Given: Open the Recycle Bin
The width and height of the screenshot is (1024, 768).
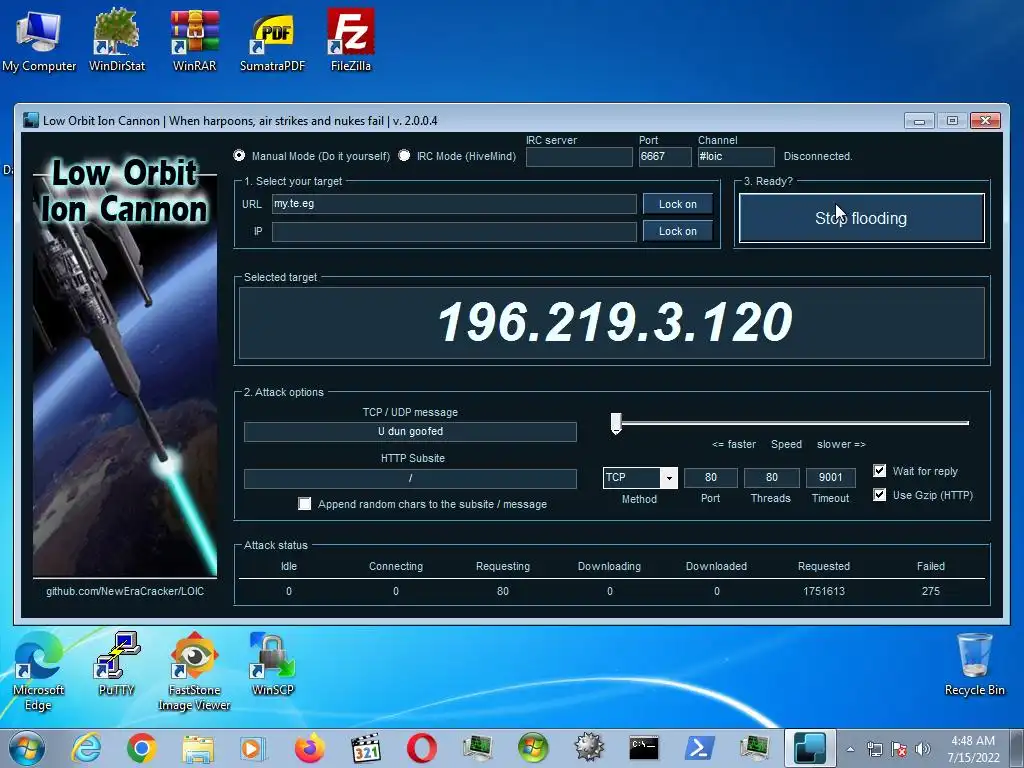Looking at the screenshot, I should click(x=974, y=665).
